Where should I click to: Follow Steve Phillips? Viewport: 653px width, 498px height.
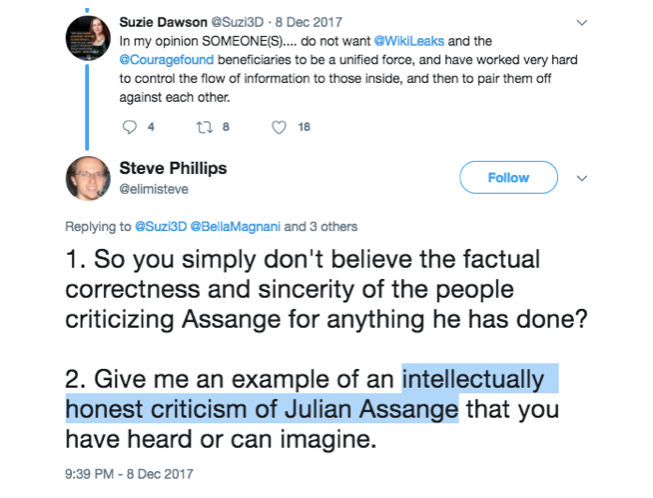(508, 177)
